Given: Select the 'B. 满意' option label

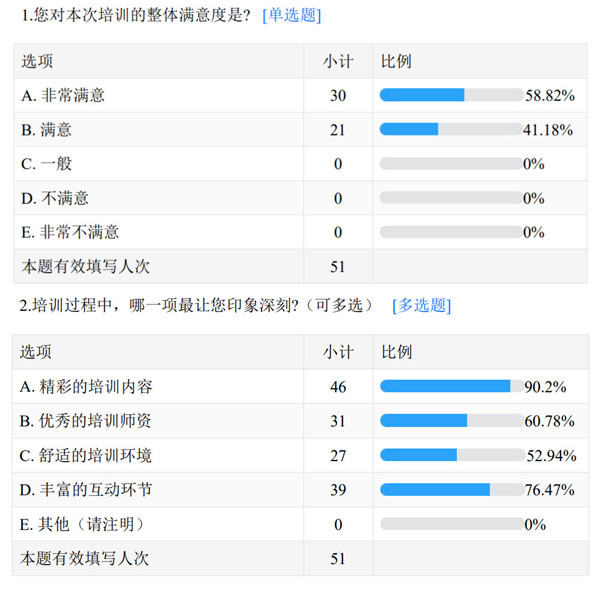Looking at the screenshot, I should [46, 130].
